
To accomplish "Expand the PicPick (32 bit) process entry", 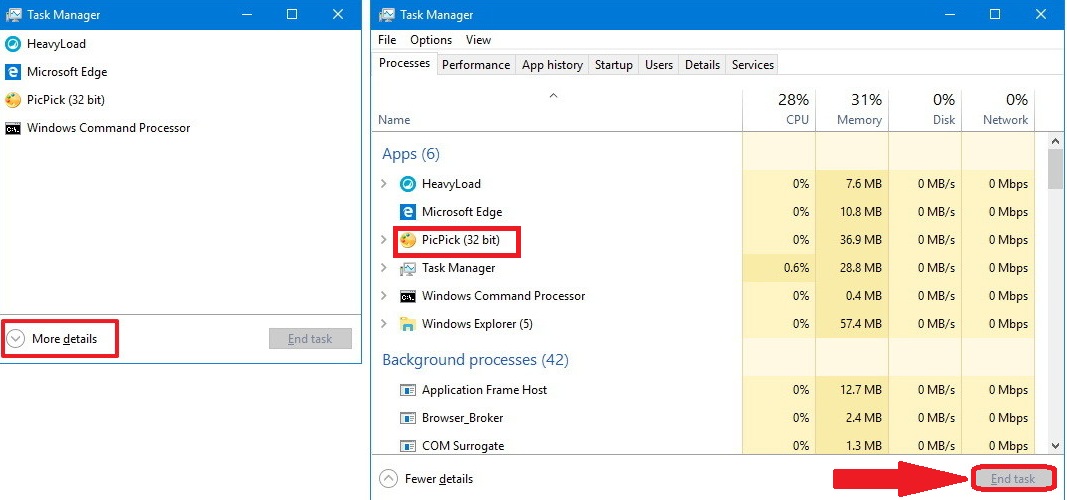I will (384, 240).
